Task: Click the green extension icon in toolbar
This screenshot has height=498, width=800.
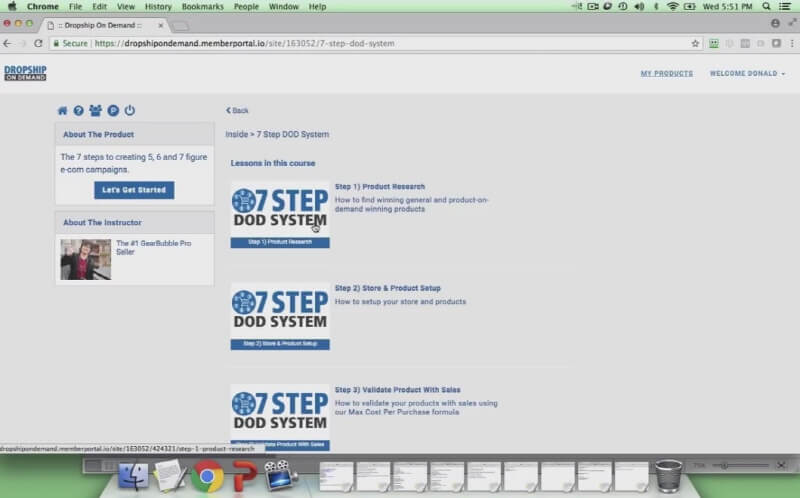Action: pos(714,43)
